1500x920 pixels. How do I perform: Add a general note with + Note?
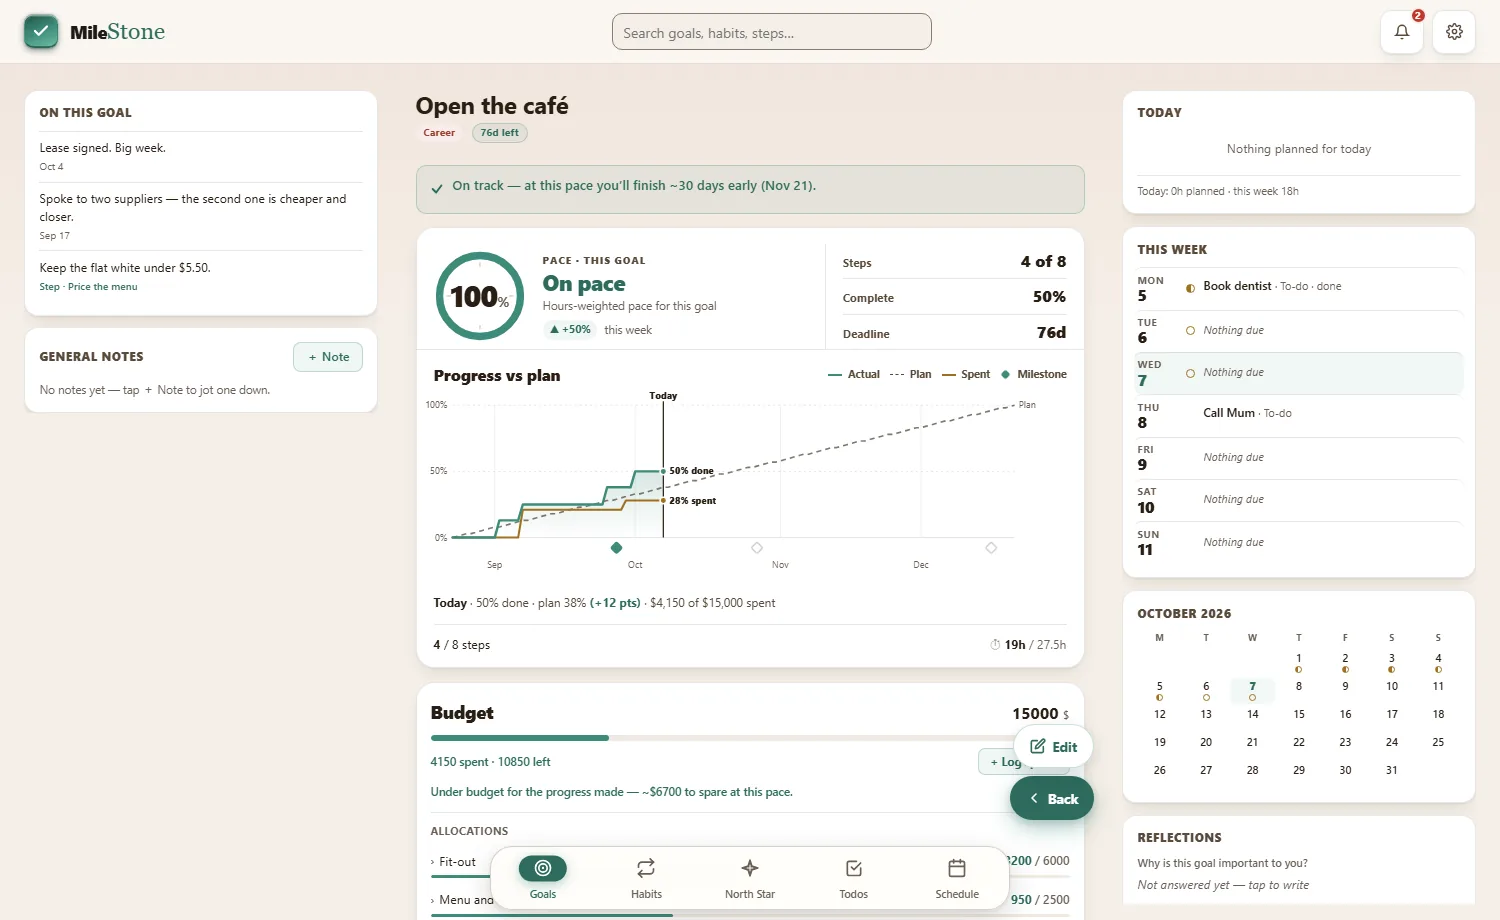point(328,357)
